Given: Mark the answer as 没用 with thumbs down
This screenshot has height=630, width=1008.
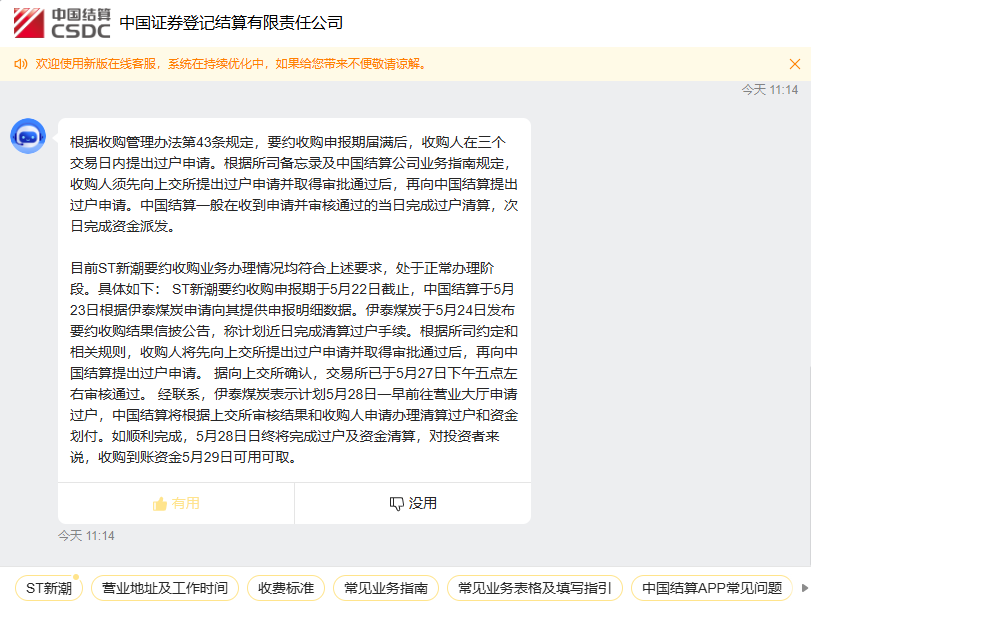Looking at the screenshot, I should pyautogui.click(x=413, y=503).
